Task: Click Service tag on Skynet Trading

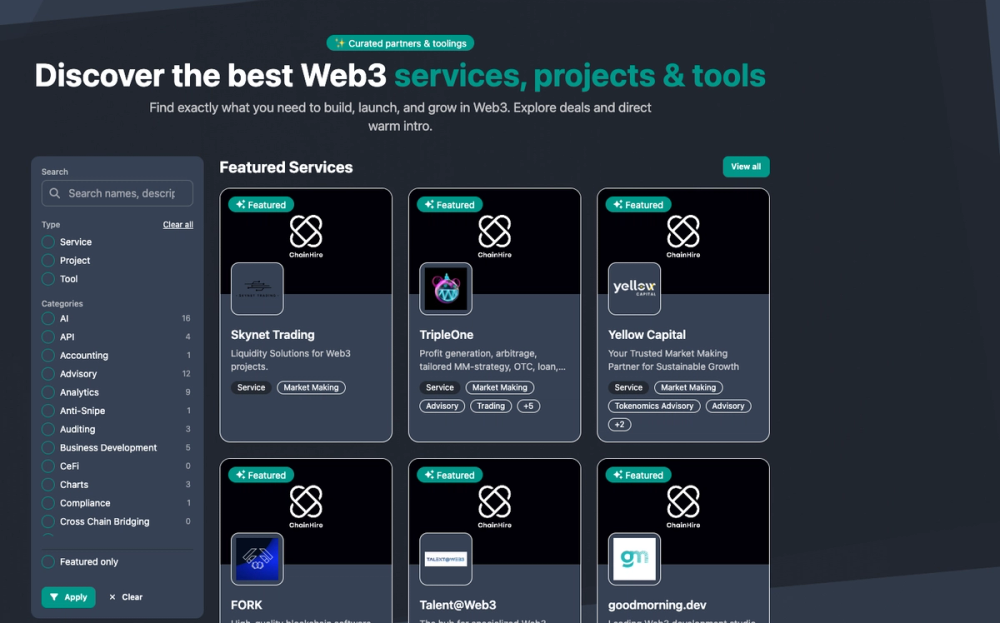Action: (251, 388)
